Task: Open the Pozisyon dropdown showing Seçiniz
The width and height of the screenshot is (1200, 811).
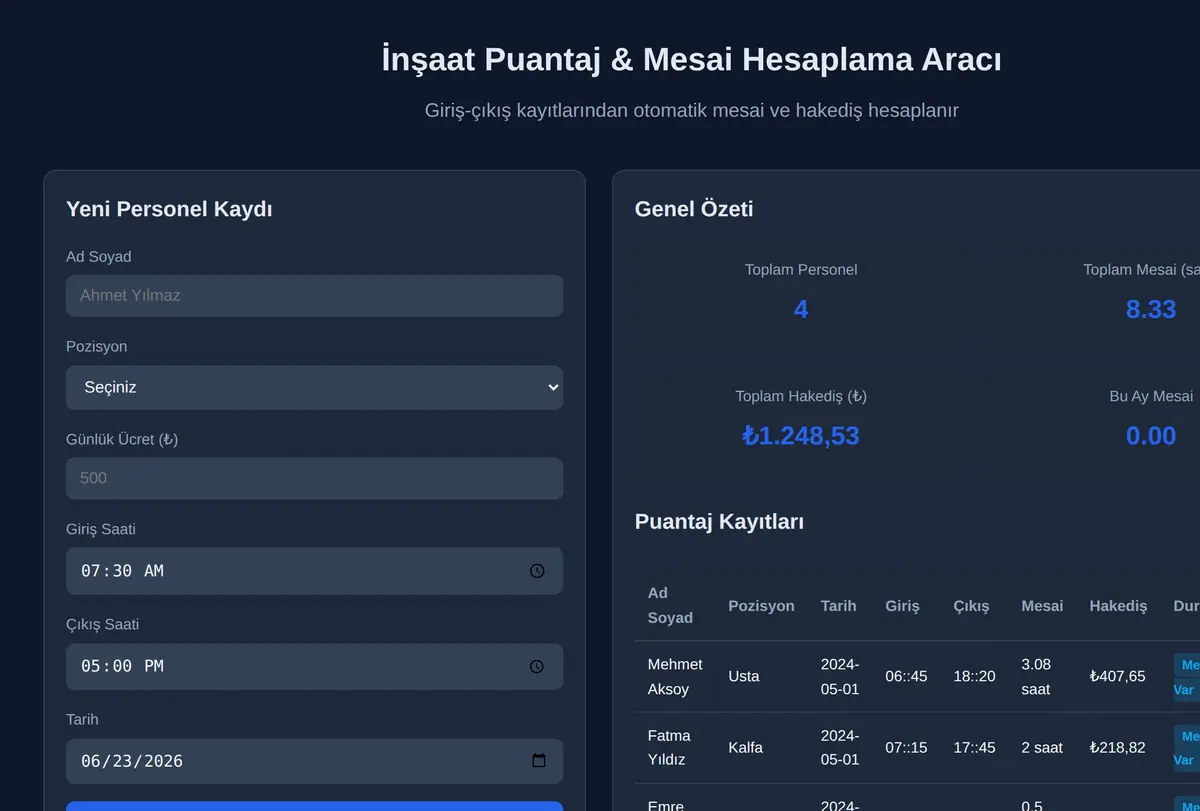Action: 314,387
